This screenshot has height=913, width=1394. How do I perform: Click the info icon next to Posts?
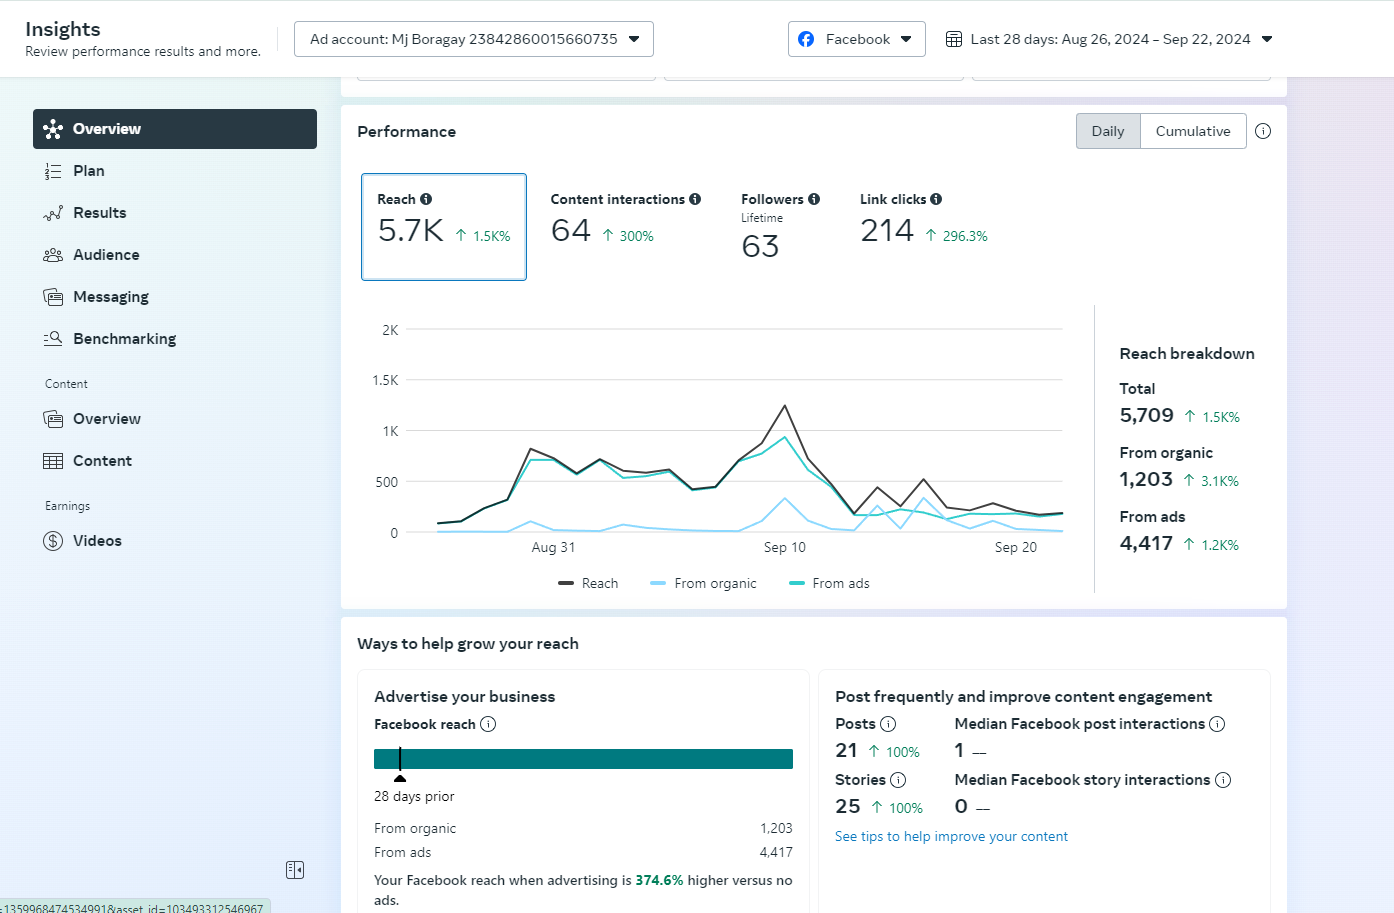[888, 724]
